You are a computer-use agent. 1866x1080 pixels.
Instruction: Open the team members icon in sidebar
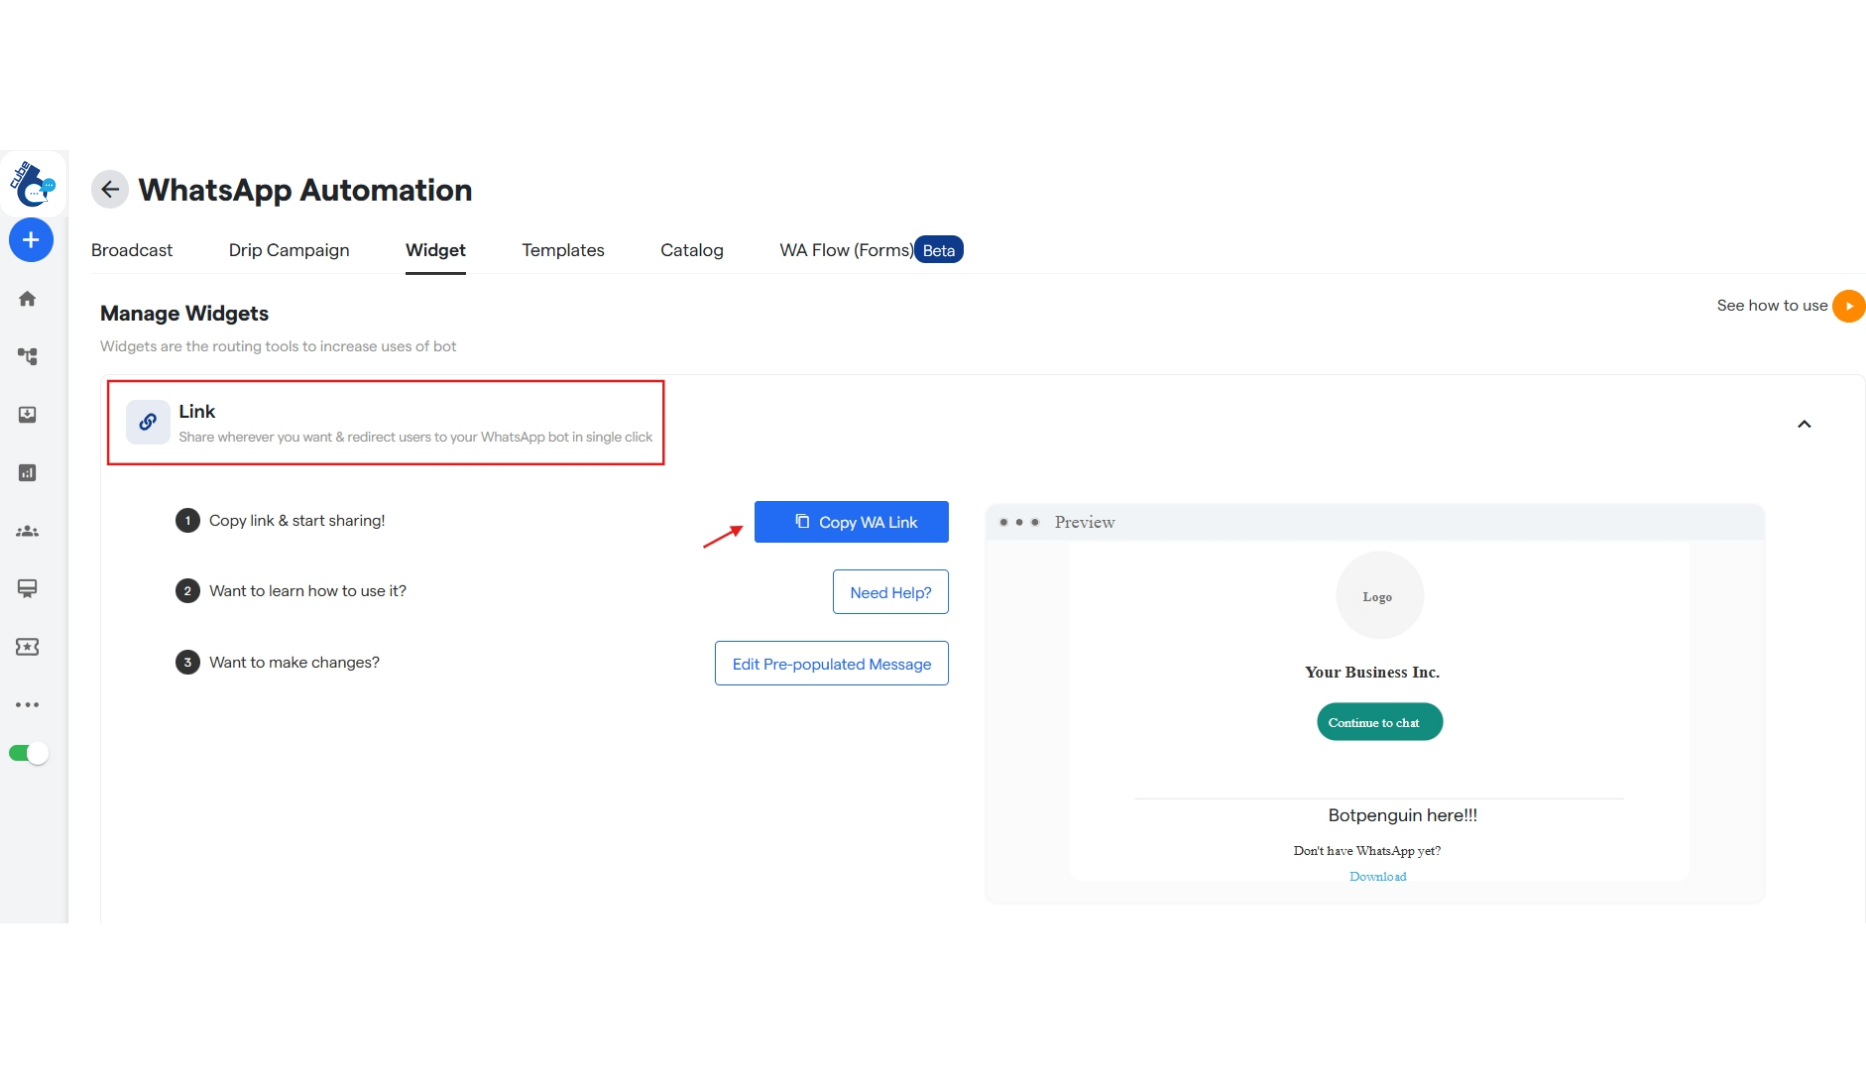tap(27, 531)
